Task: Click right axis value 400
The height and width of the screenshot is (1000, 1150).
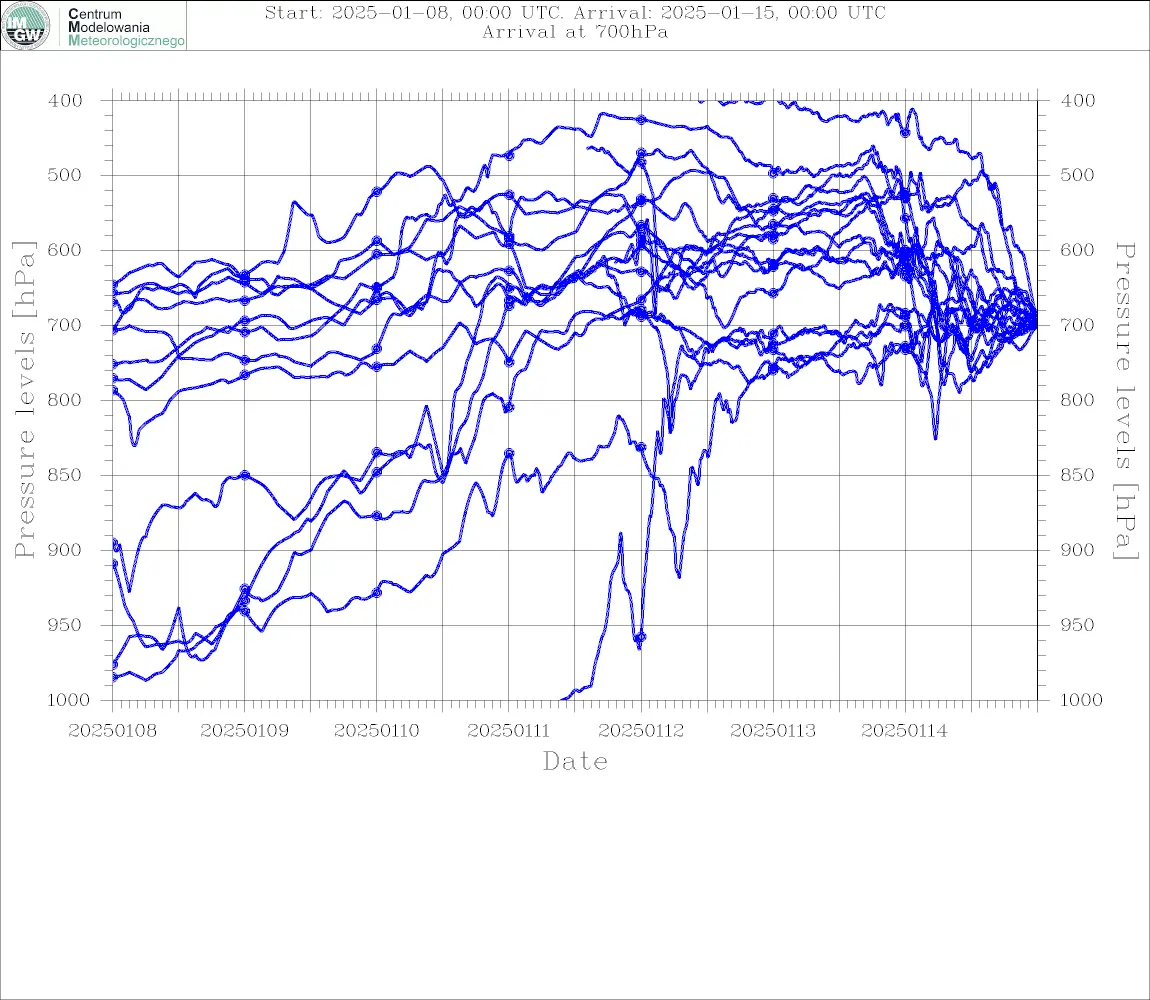Action: (x=1077, y=101)
